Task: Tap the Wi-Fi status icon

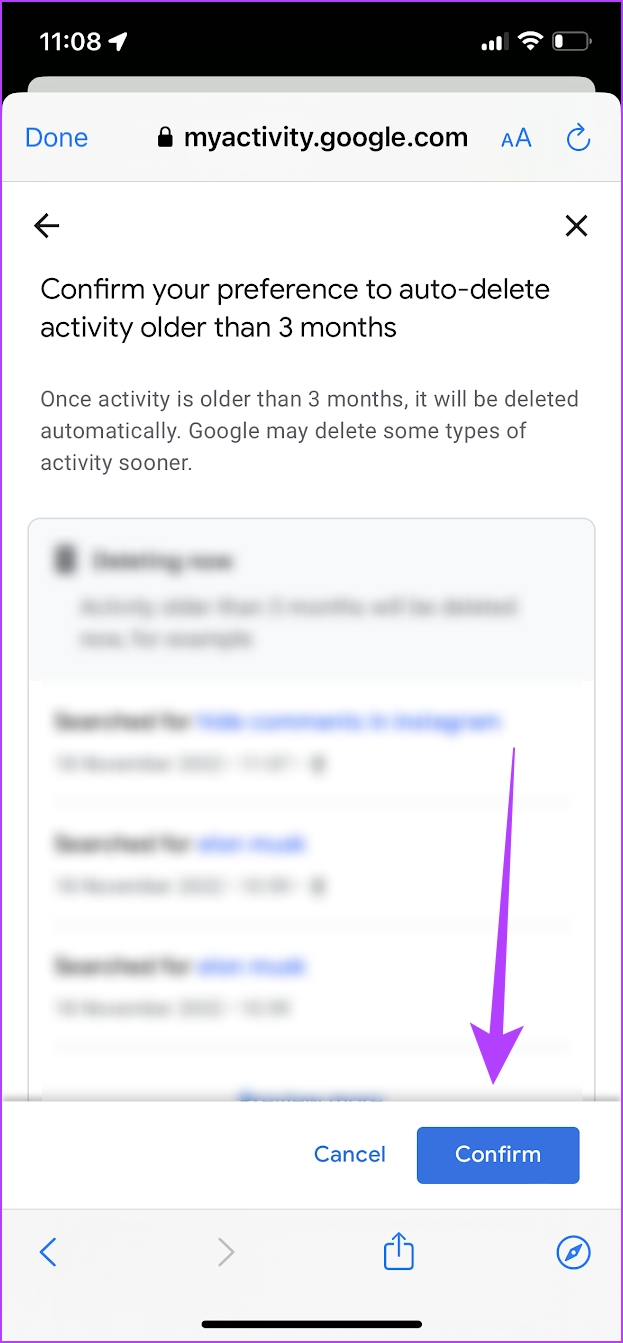Action: click(529, 42)
